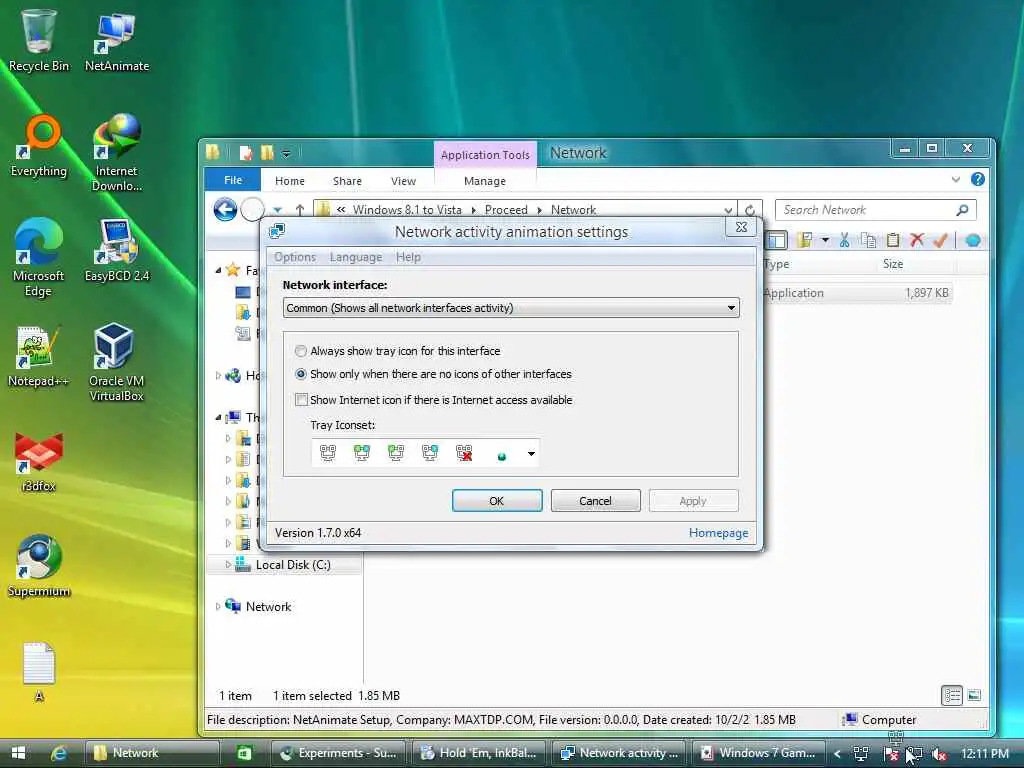The width and height of the screenshot is (1024, 768).
Task: Click the Paste clipboard icon in Explorer toolbar
Action: pos(893,240)
